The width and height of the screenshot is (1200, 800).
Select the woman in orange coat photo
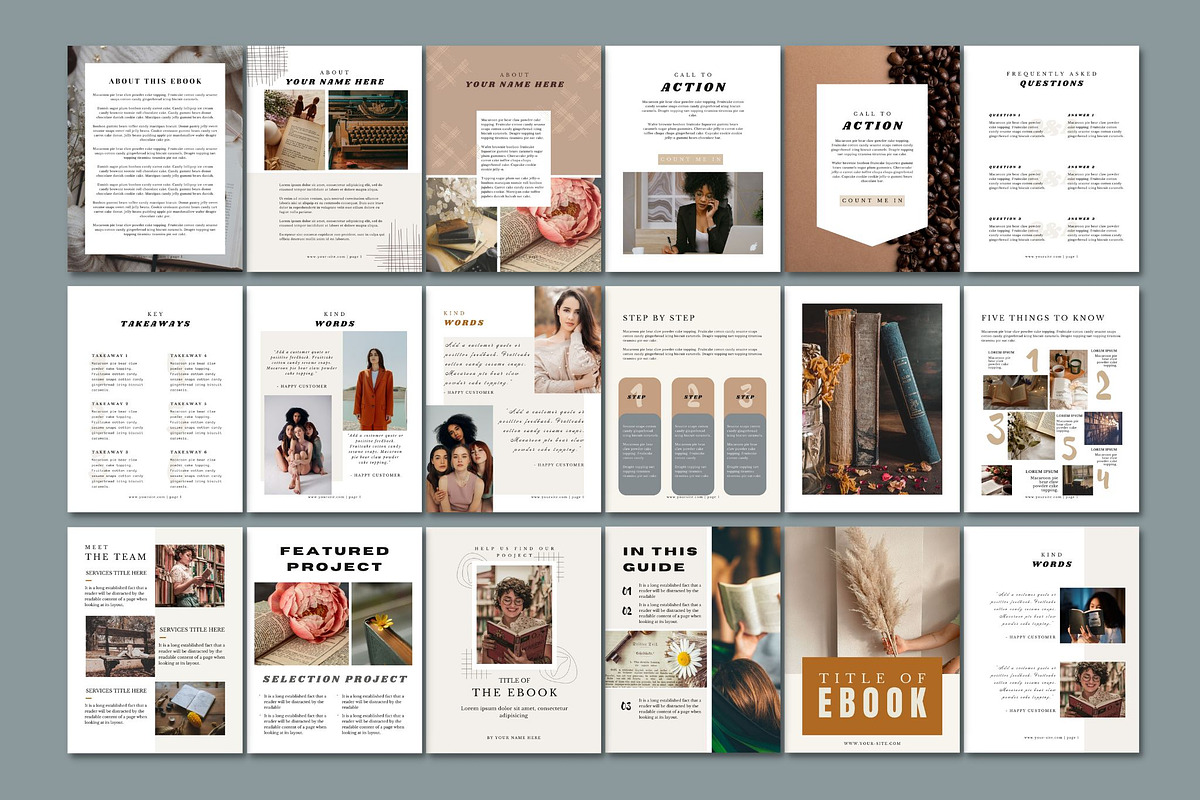point(375,380)
